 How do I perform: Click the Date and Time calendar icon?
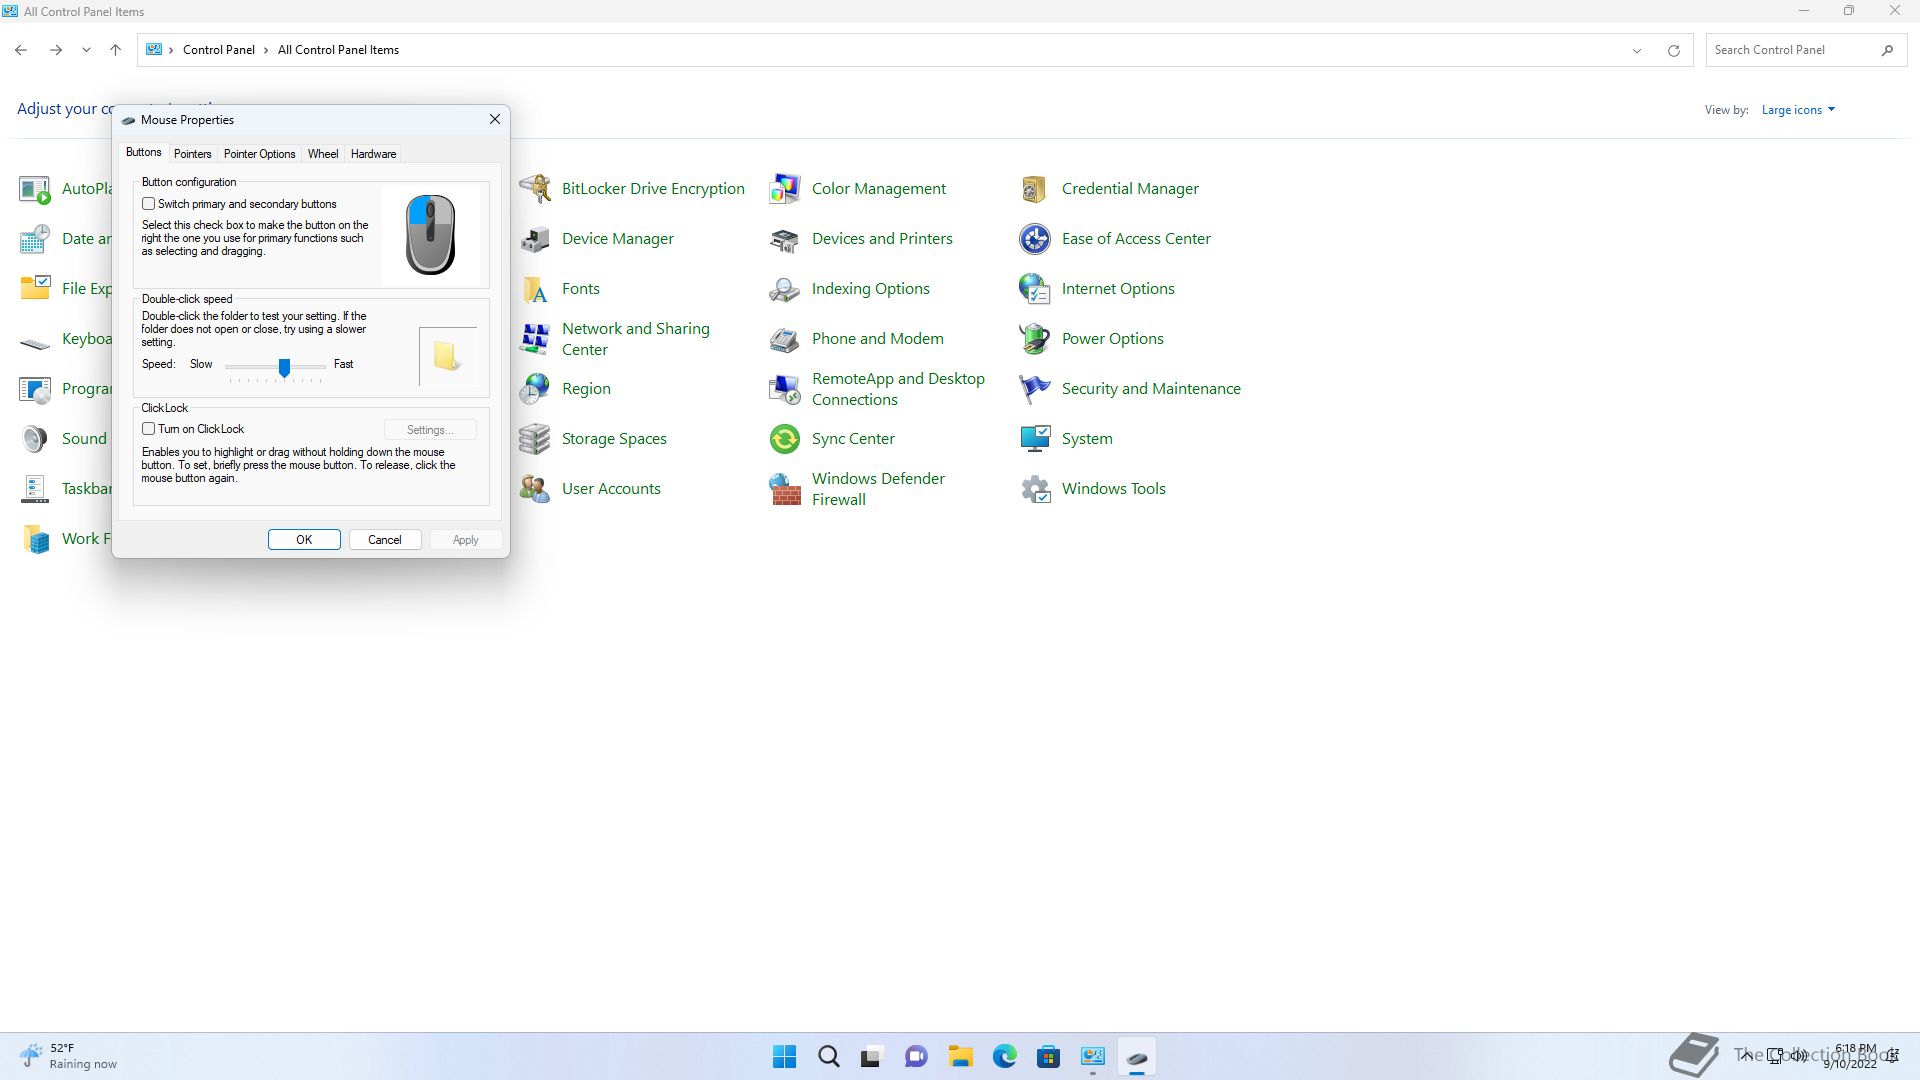[35, 238]
